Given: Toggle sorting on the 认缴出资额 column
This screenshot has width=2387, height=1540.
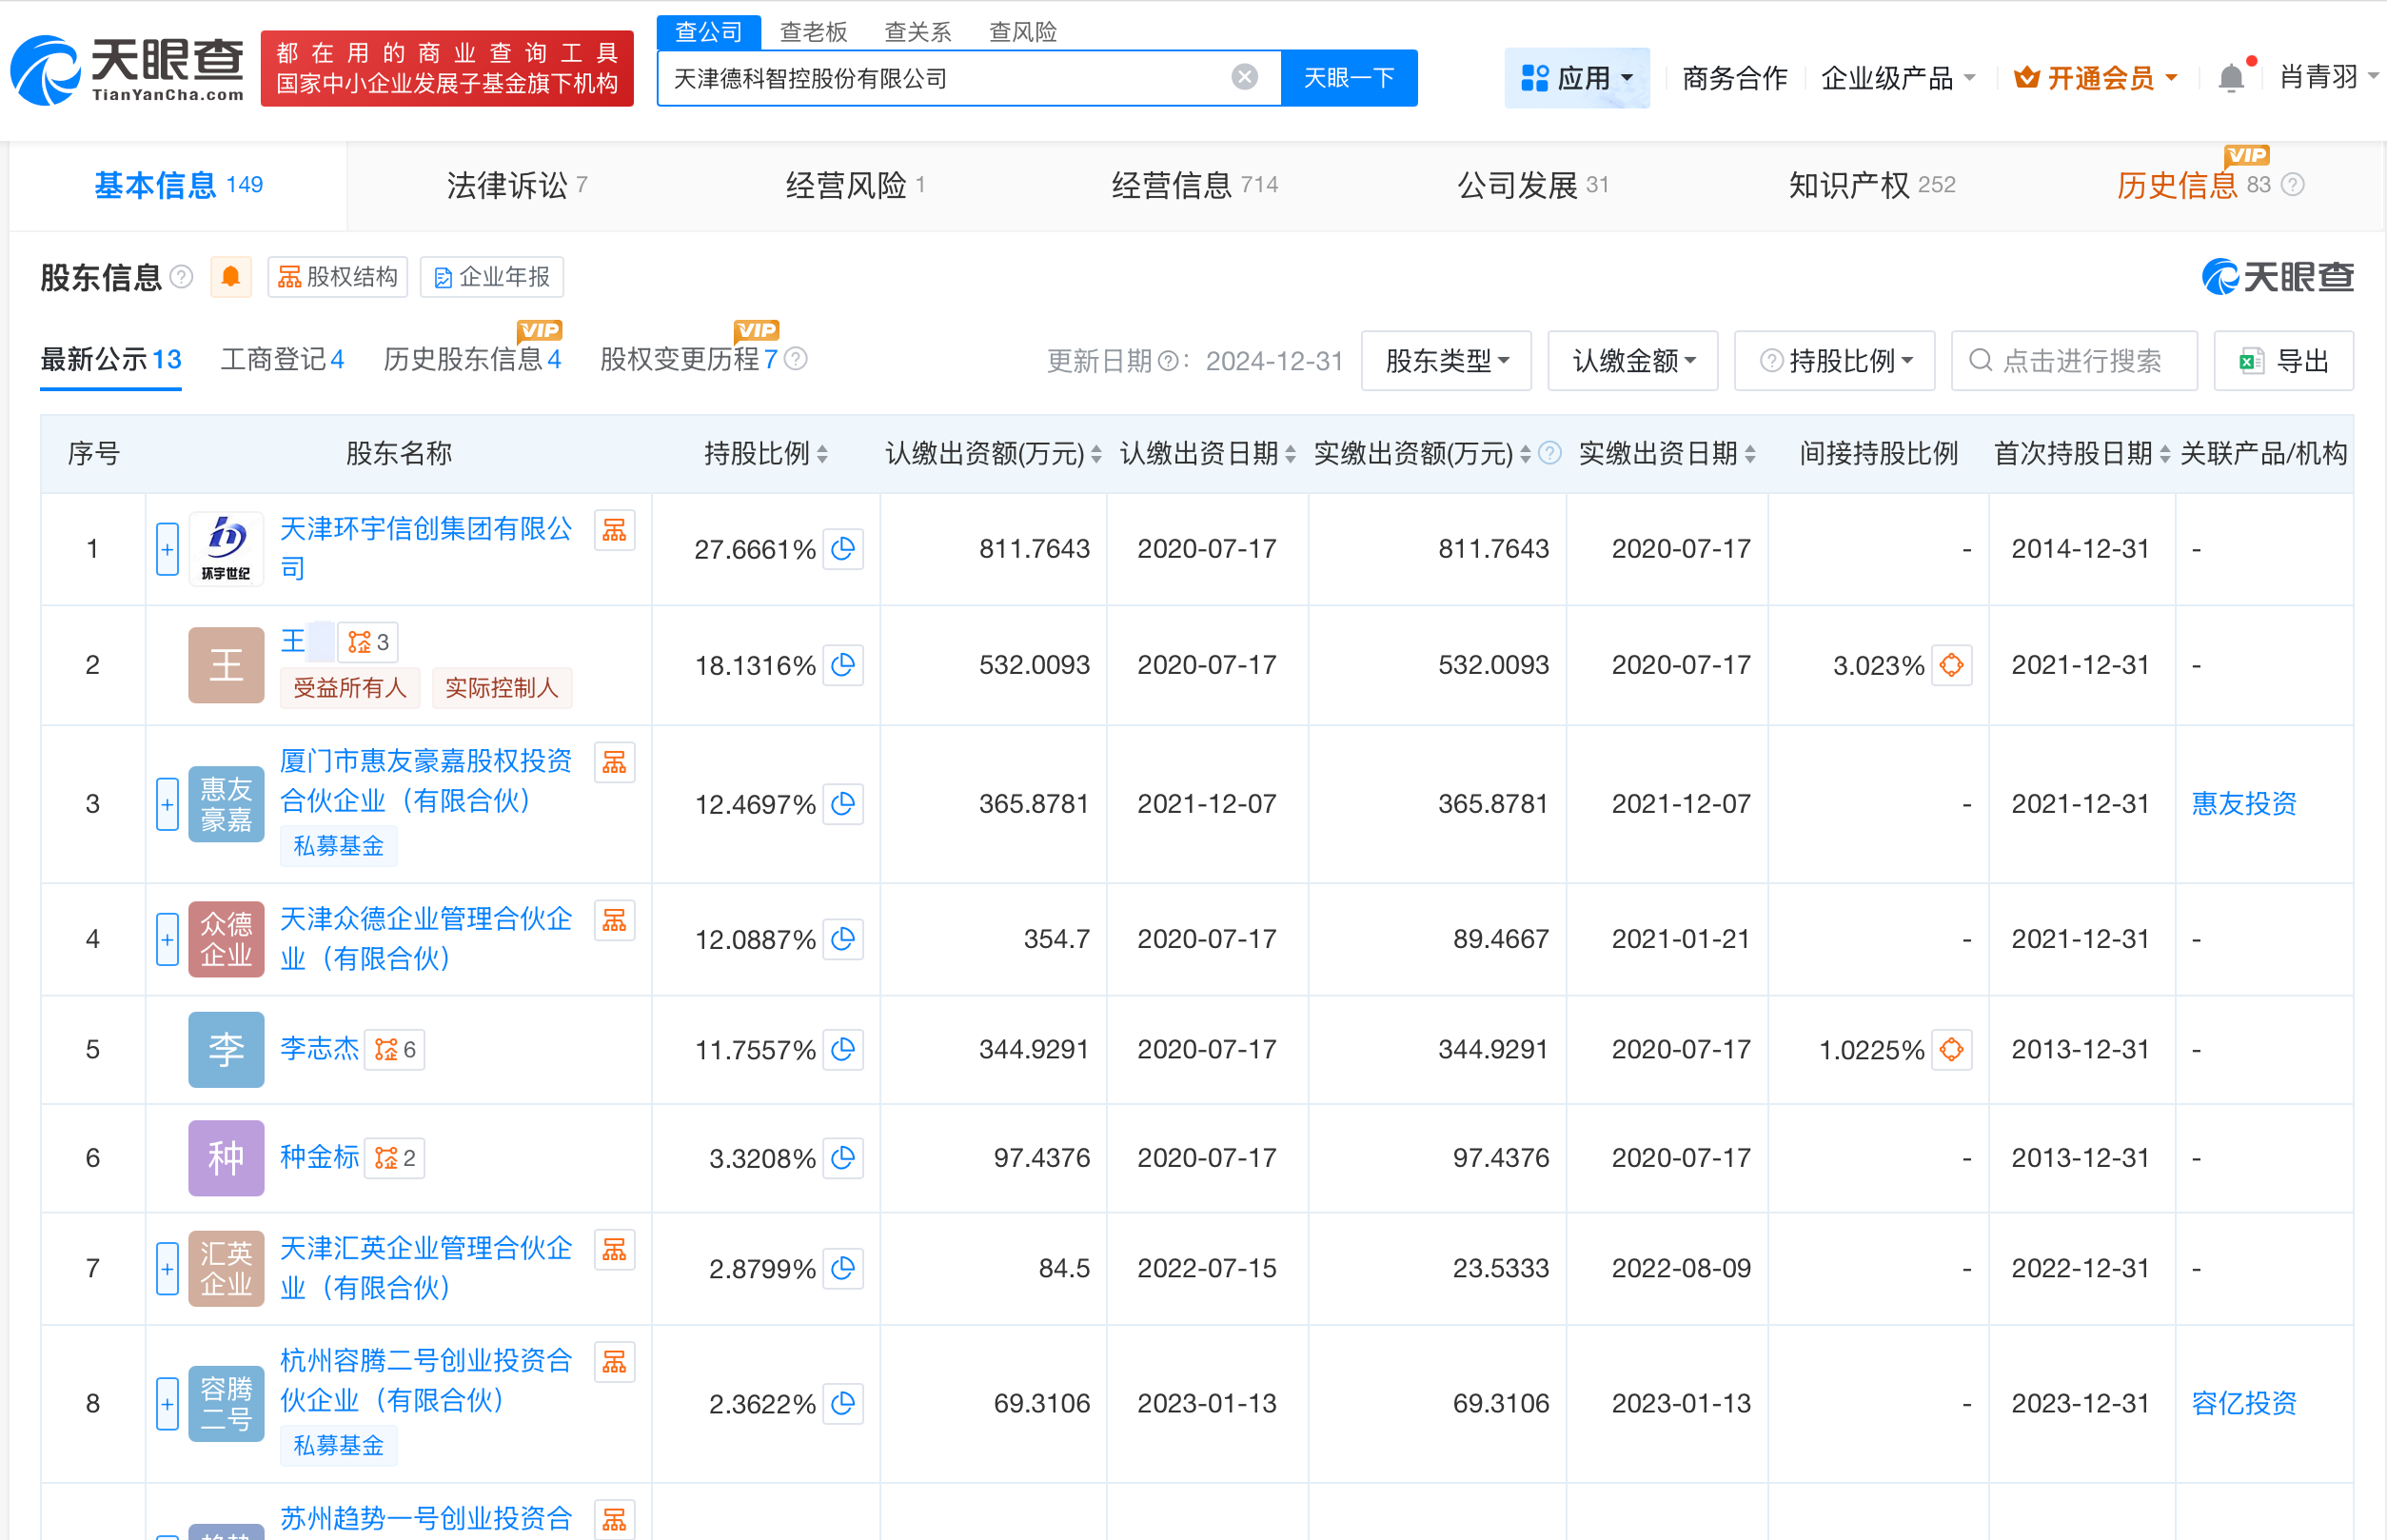Looking at the screenshot, I should (1097, 453).
